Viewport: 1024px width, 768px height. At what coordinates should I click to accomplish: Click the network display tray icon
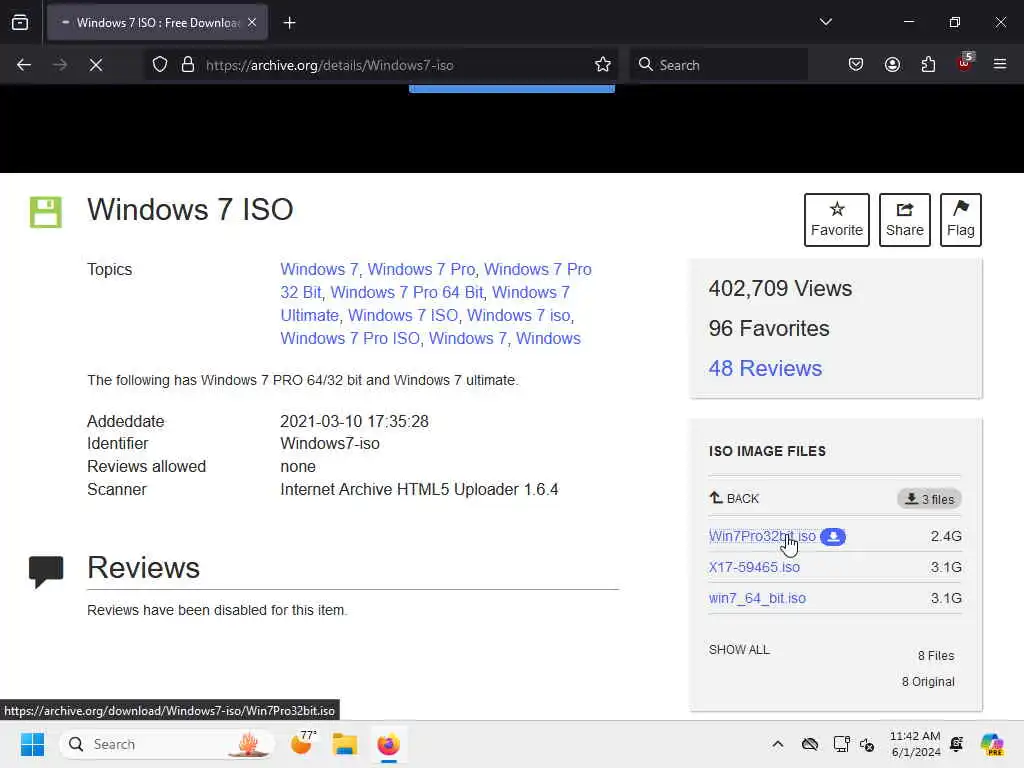[x=842, y=744]
